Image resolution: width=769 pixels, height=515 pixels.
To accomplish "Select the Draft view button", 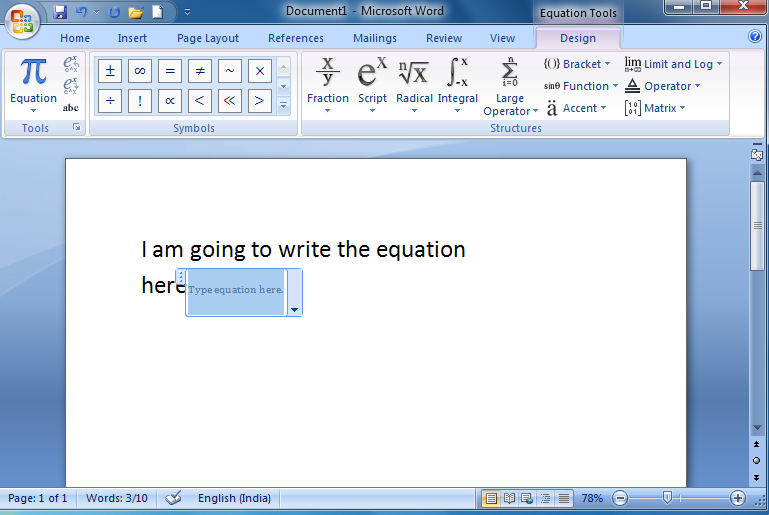I will (x=564, y=499).
